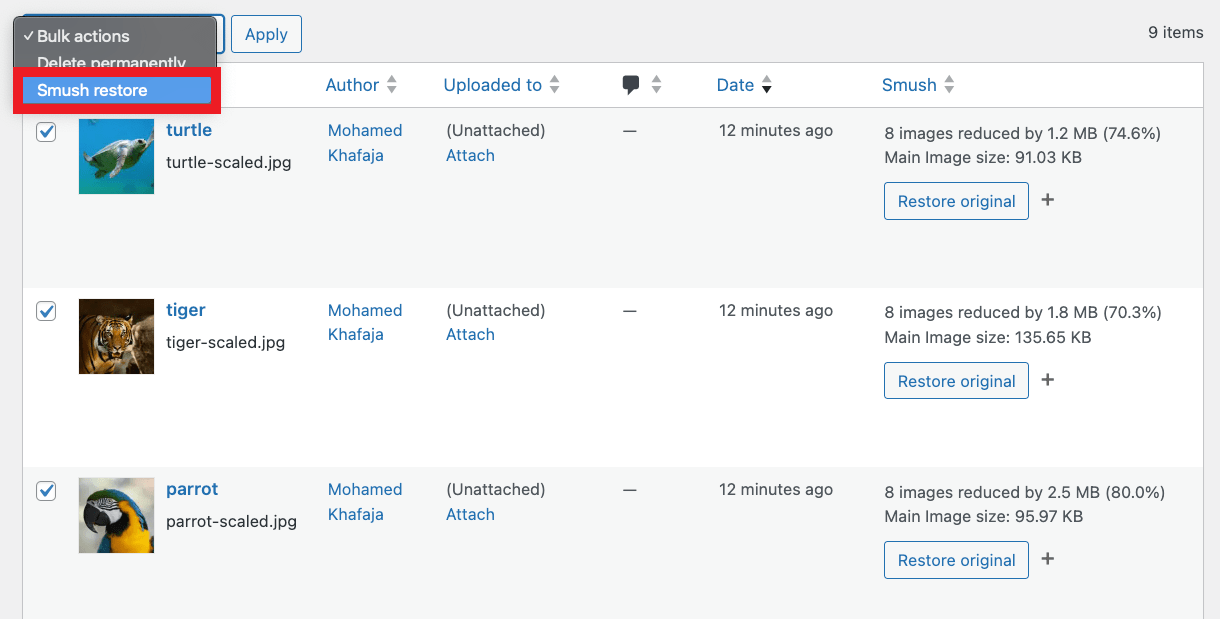Sort by Author column arrows
Image resolution: width=1220 pixels, height=619 pixels.
point(392,85)
